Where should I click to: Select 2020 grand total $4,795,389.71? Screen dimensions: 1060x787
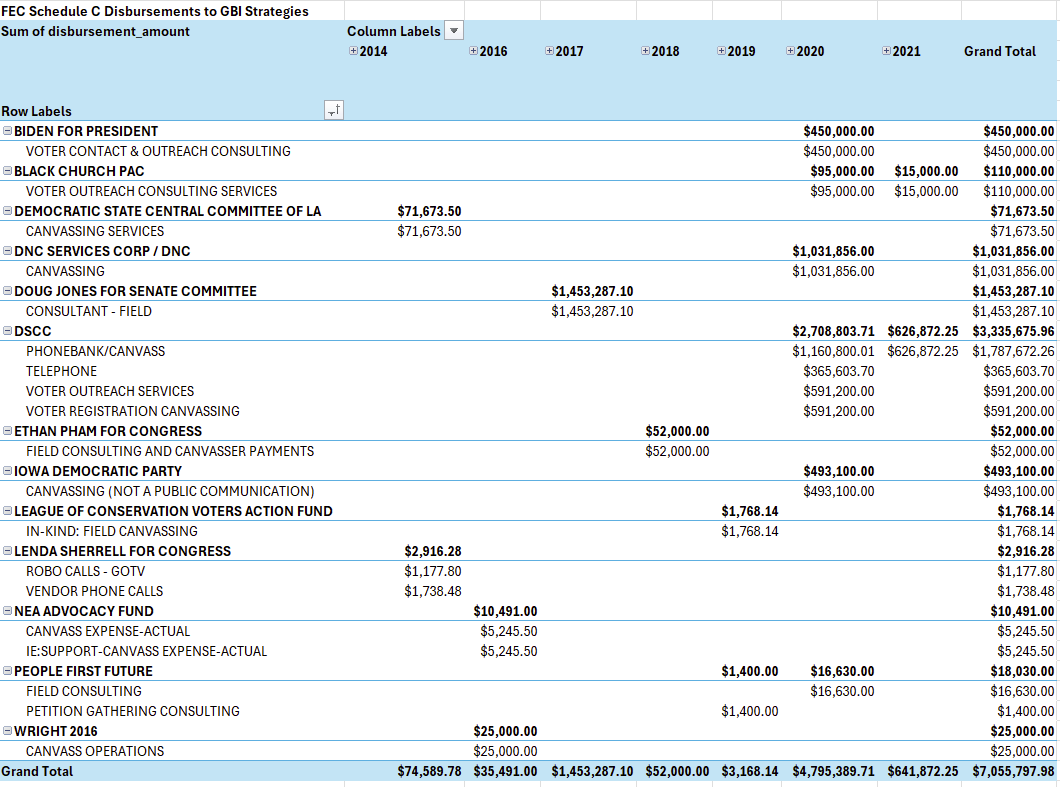(834, 771)
